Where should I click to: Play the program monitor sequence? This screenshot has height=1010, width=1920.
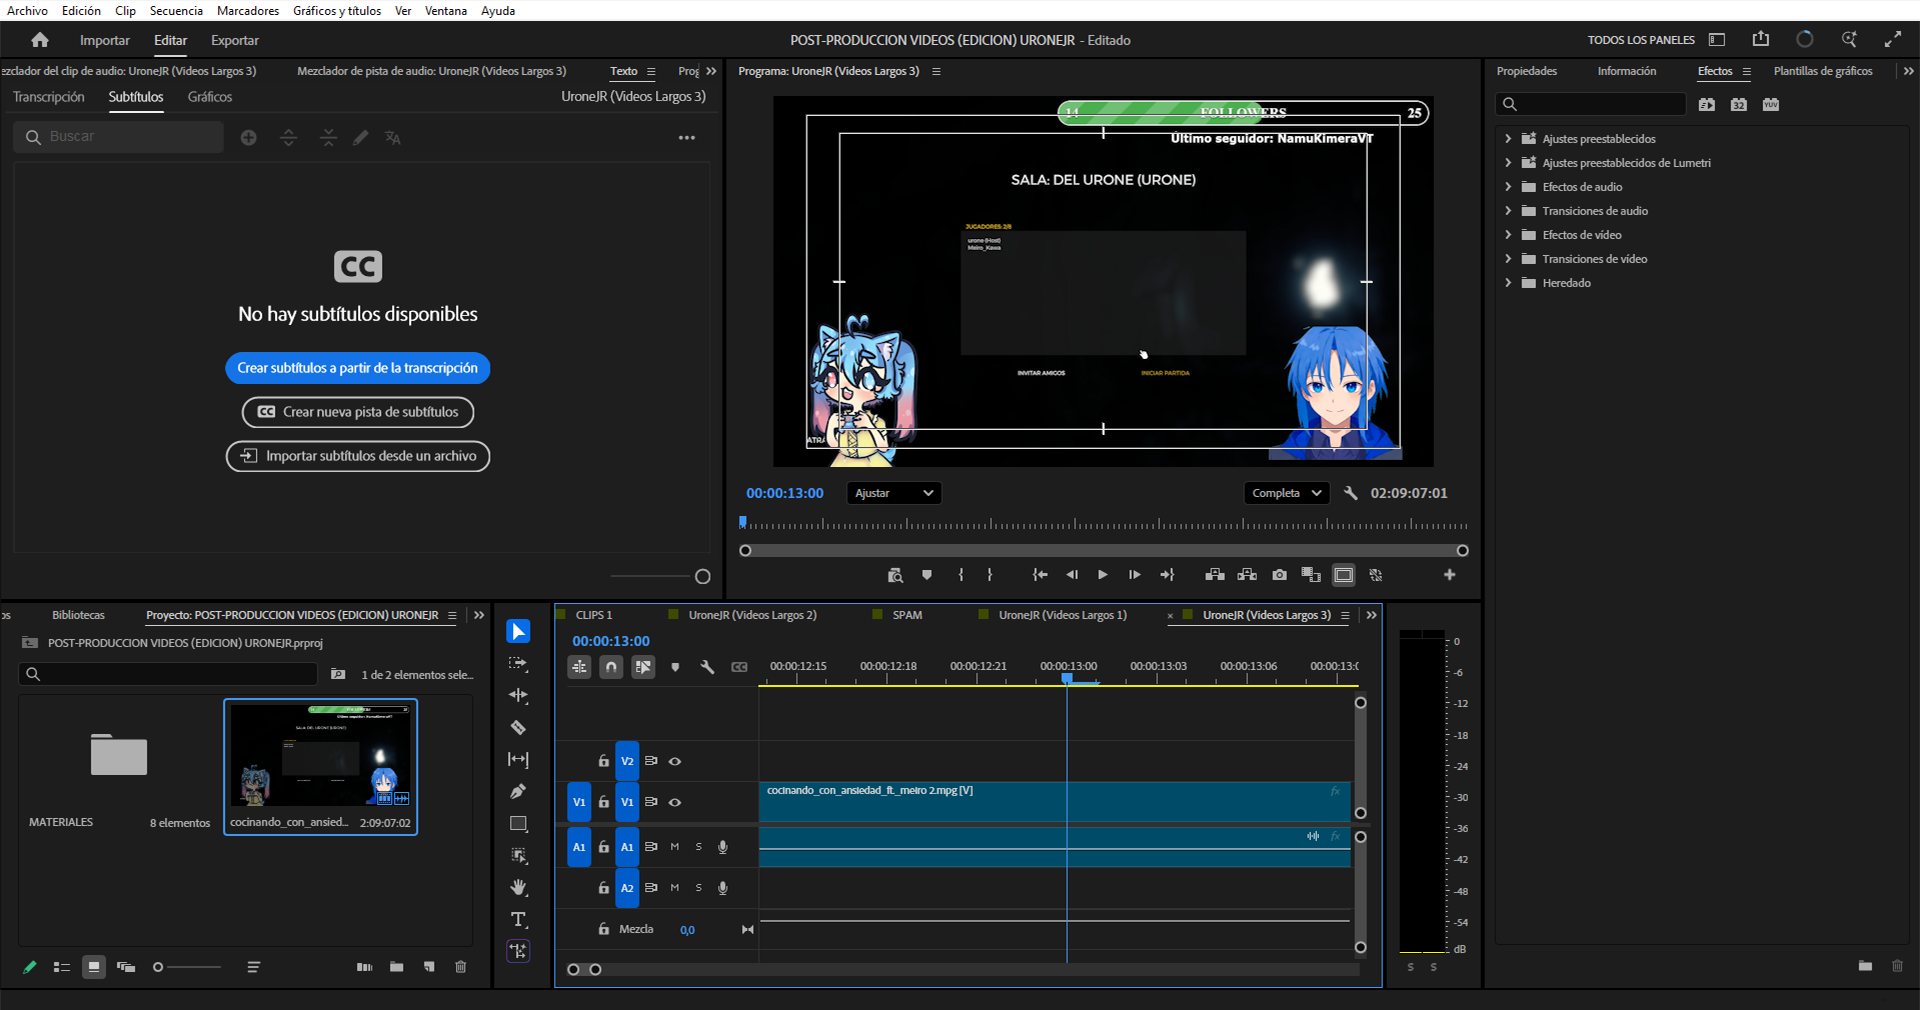point(1102,575)
